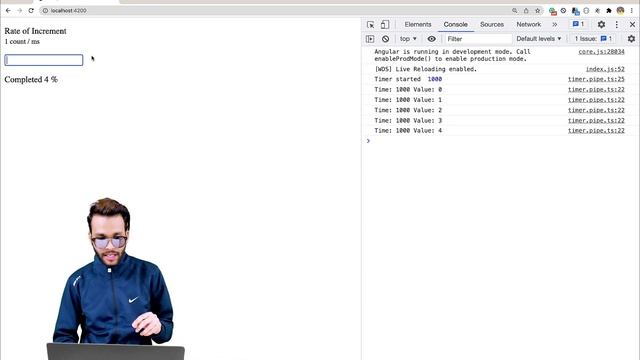Click the 1 Issue link in console toolbar
The image size is (640, 360).
(593, 39)
